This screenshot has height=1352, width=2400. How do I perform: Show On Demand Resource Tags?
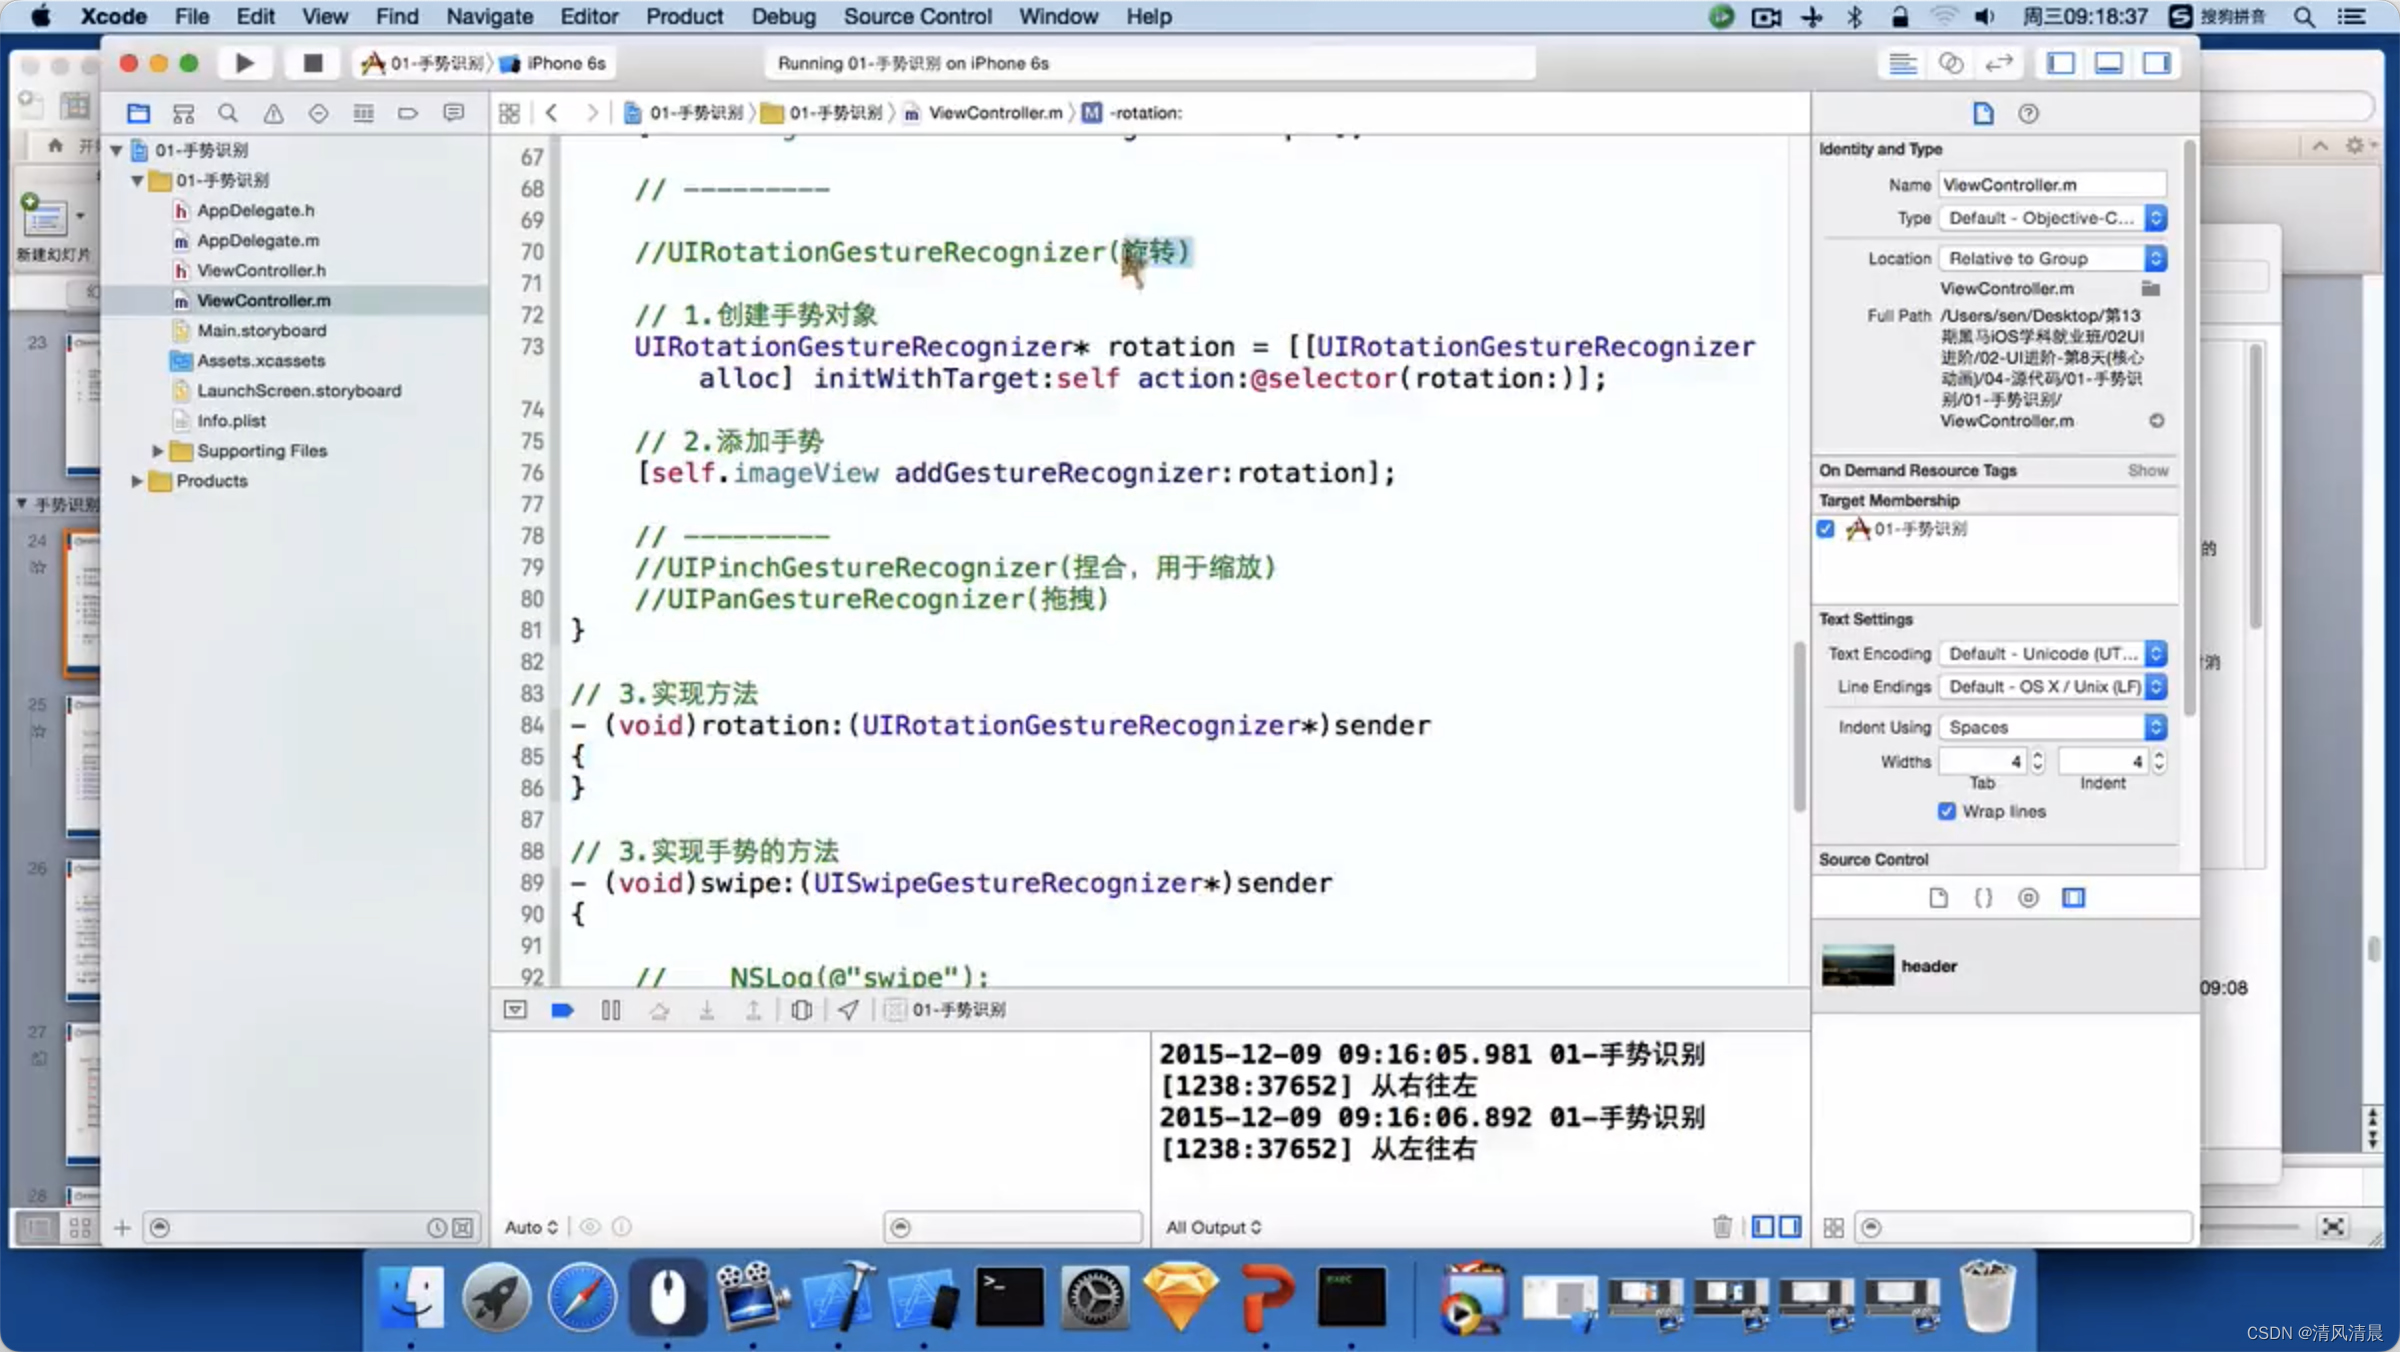pos(2147,470)
